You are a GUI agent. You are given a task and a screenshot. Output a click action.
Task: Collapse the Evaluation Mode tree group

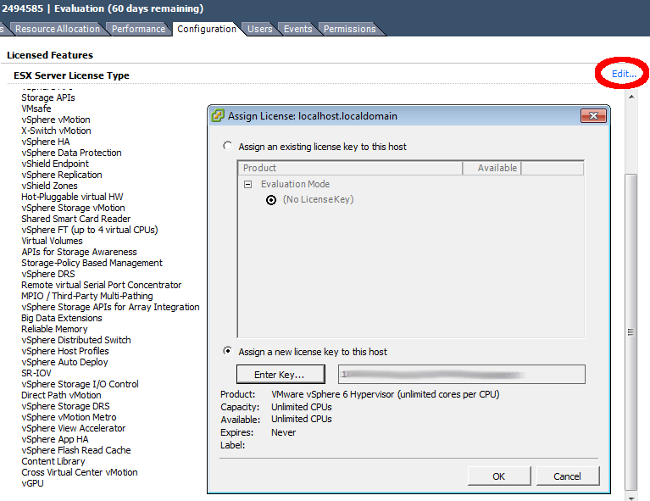247,184
